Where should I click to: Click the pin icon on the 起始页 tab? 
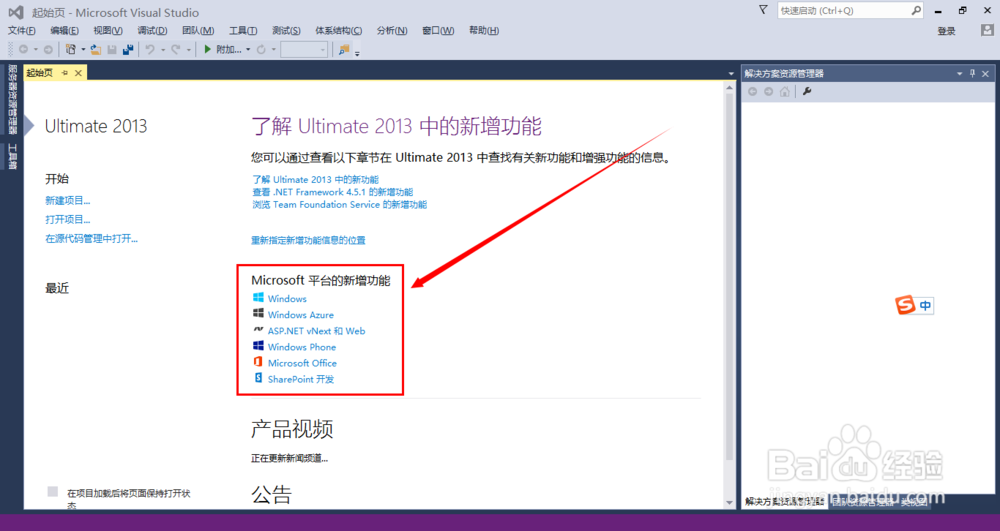pos(64,73)
